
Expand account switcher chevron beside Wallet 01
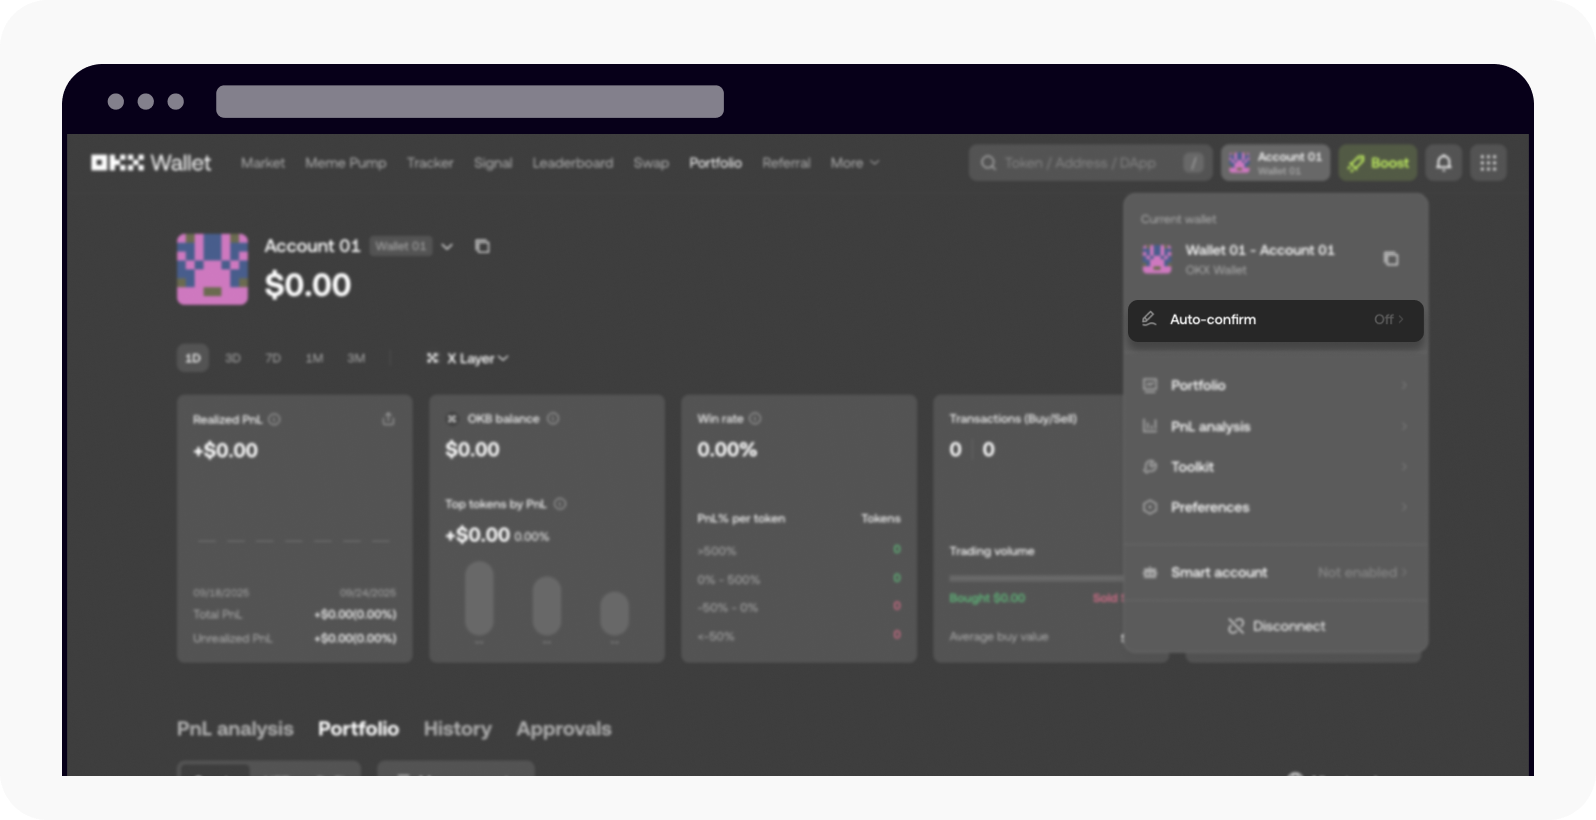click(x=447, y=247)
